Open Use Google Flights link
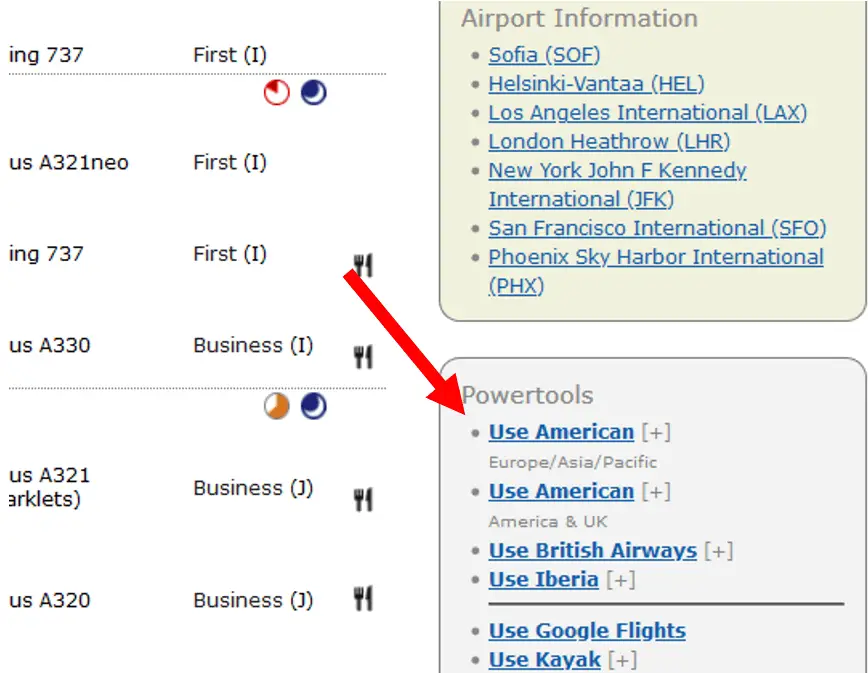Screen dimensions: 868x673 (x=587, y=631)
